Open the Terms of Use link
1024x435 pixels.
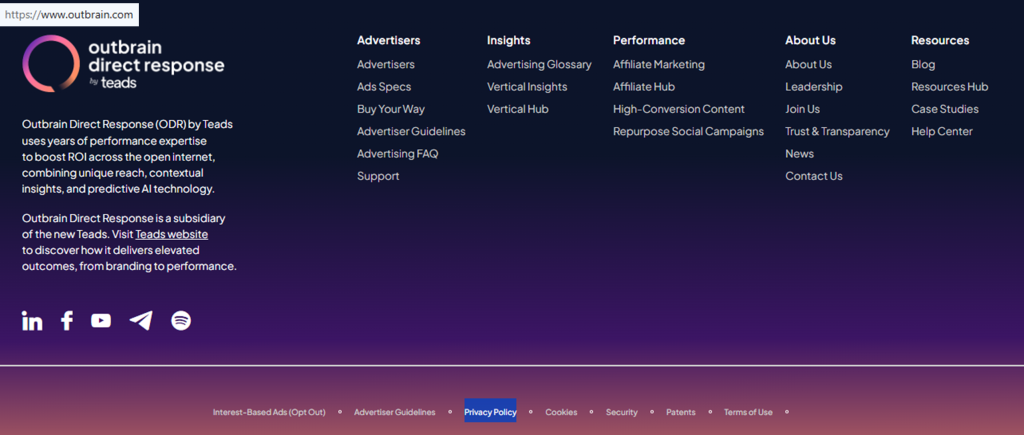click(748, 412)
